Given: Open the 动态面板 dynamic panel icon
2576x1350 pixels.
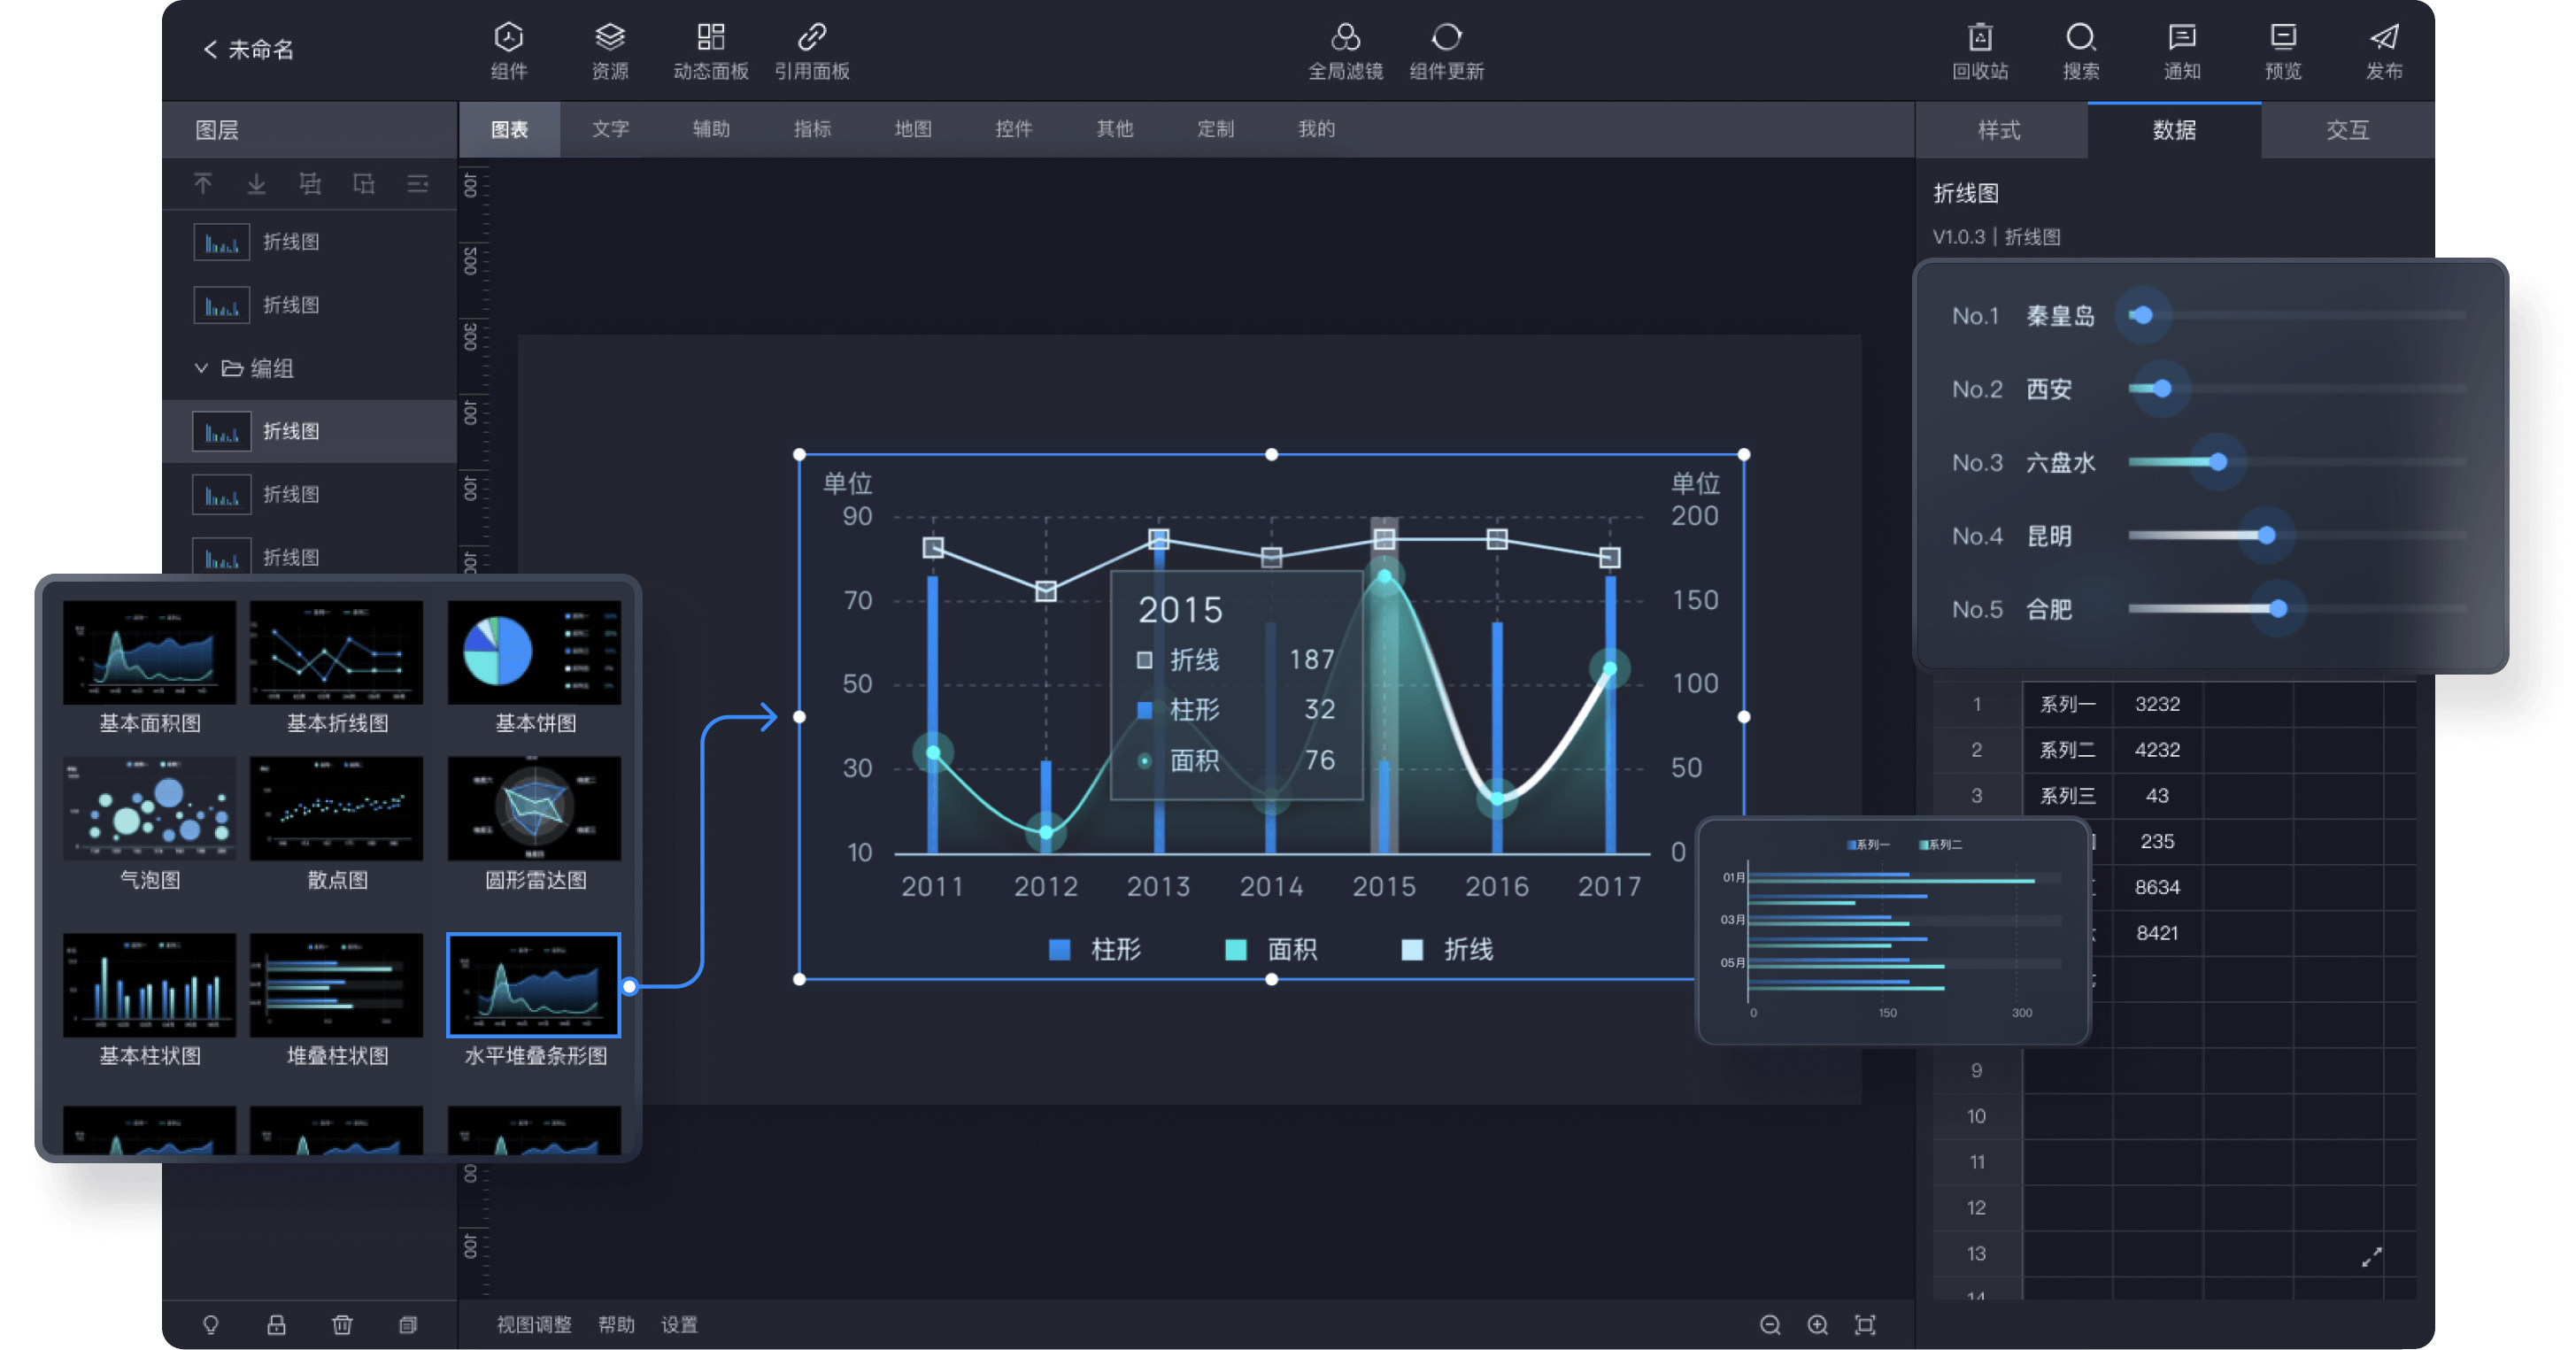Looking at the screenshot, I should (x=710, y=39).
